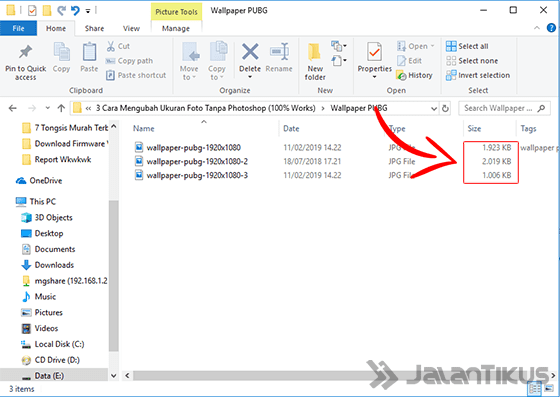This screenshot has height=397, width=560.
Task: Open the Share ribbon tab
Action: point(94,29)
